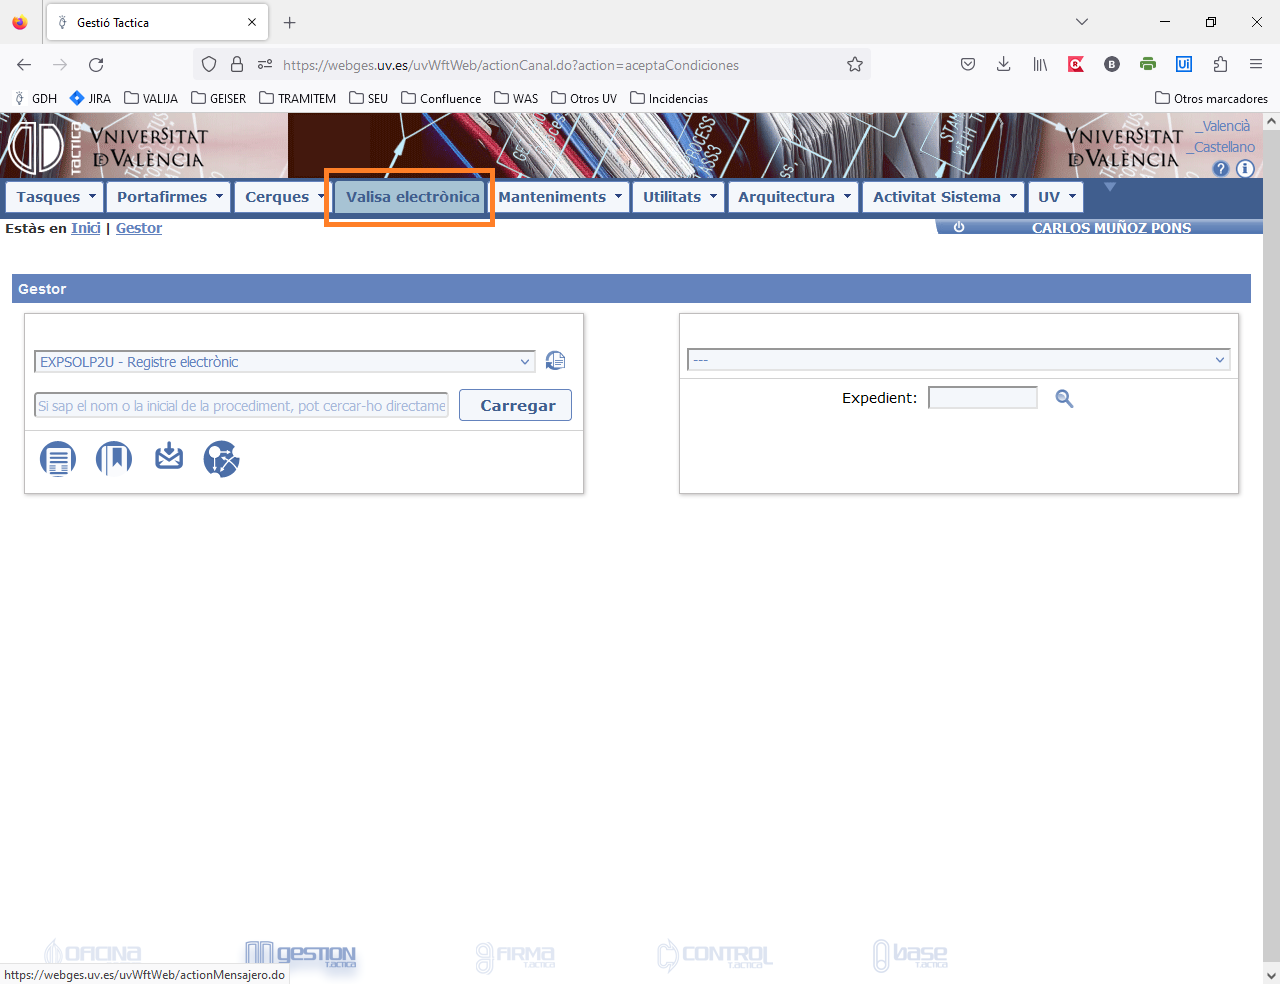
Task: Open a new browser tab
Action: point(290,22)
